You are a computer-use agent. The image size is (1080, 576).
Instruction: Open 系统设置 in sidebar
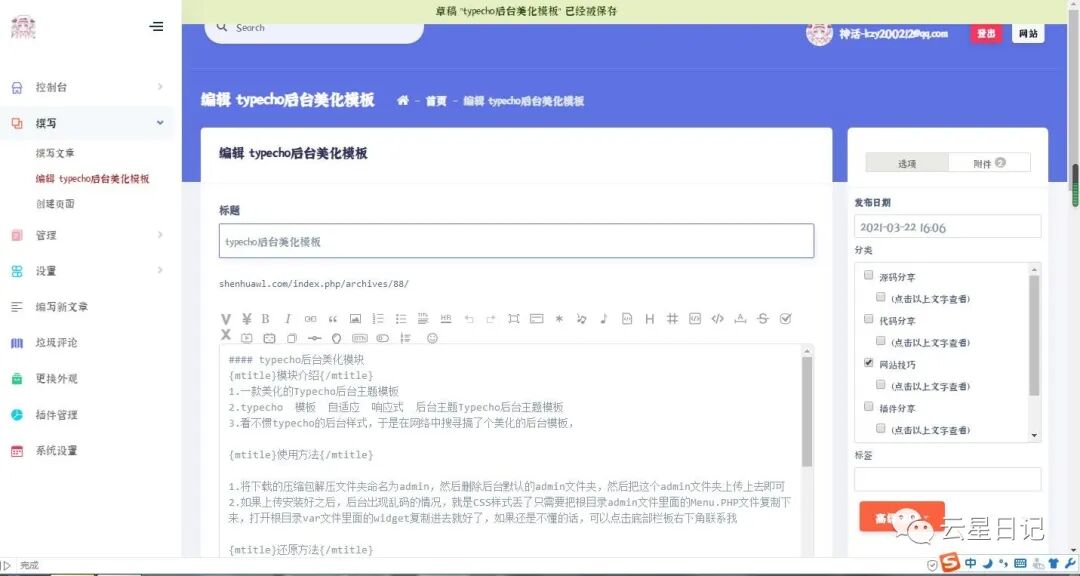click(56, 451)
